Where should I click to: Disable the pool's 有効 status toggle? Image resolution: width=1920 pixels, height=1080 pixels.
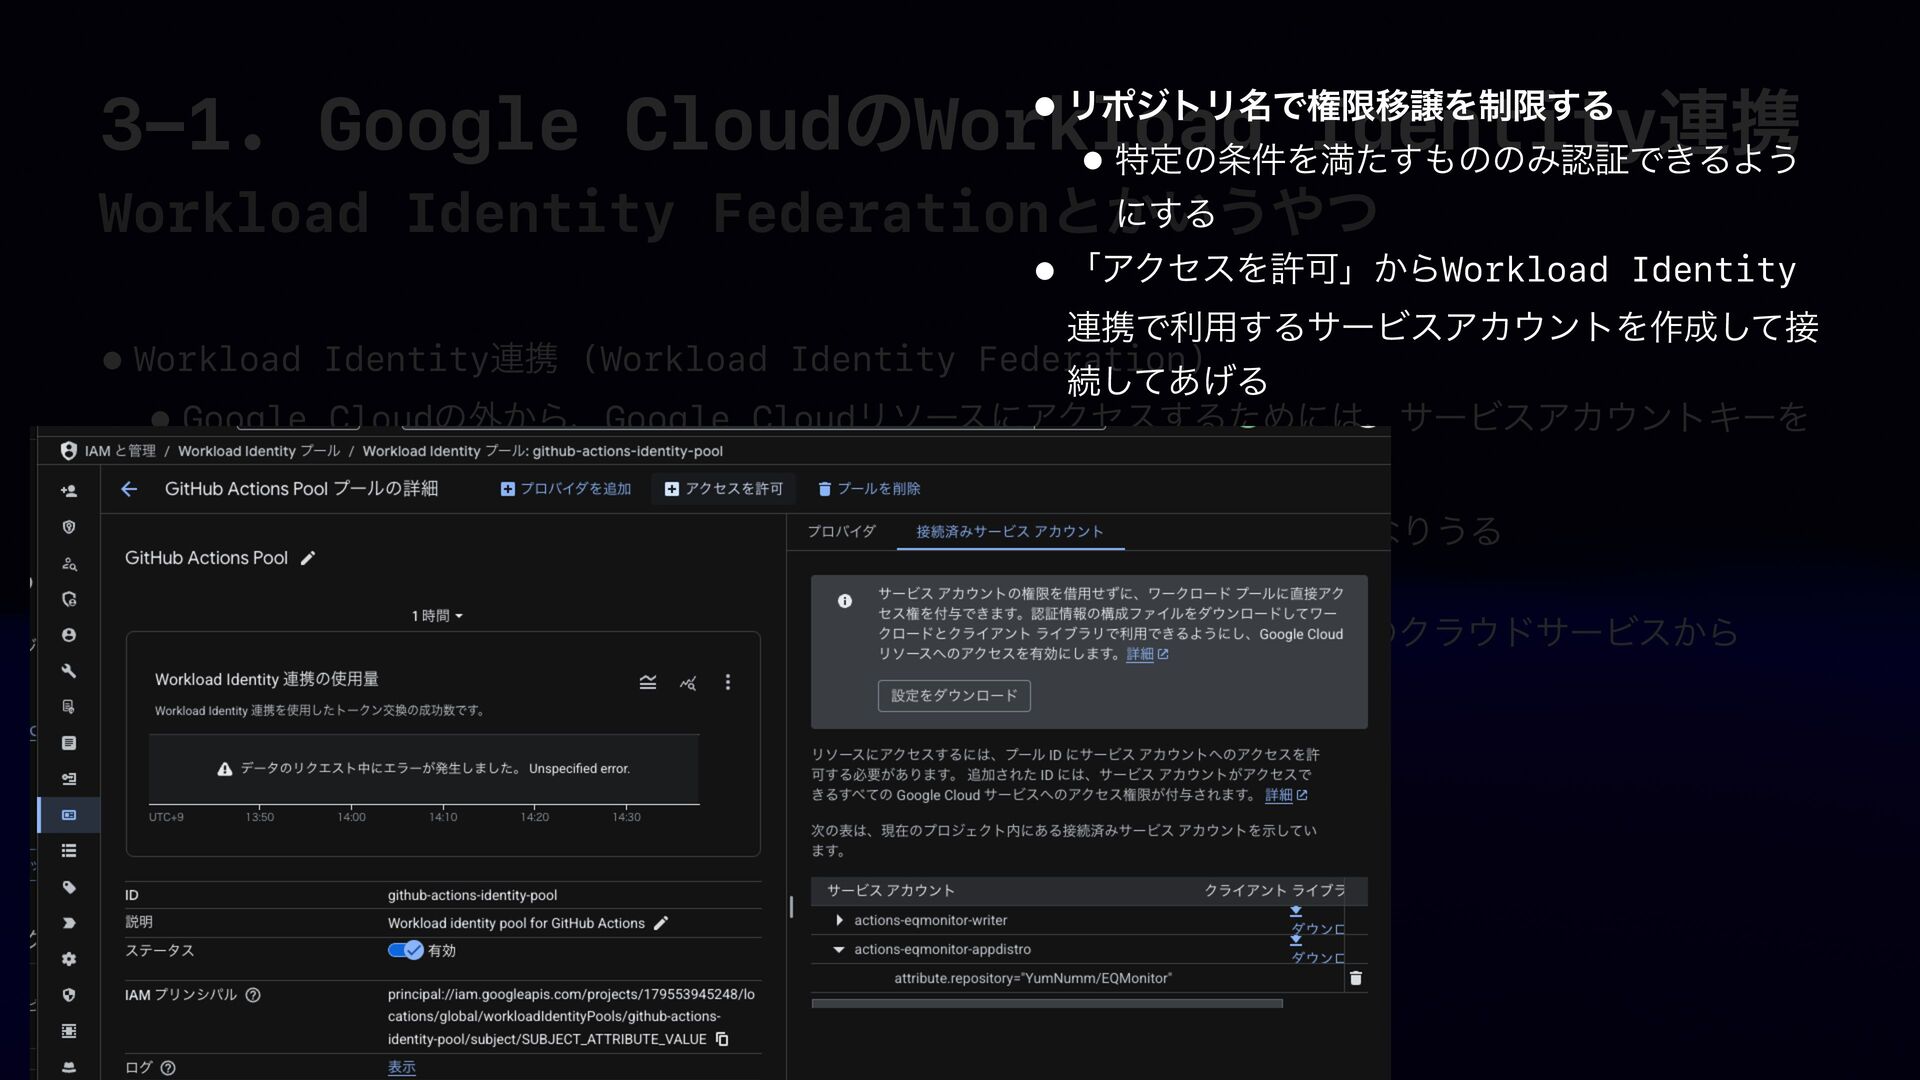(406, 950)
